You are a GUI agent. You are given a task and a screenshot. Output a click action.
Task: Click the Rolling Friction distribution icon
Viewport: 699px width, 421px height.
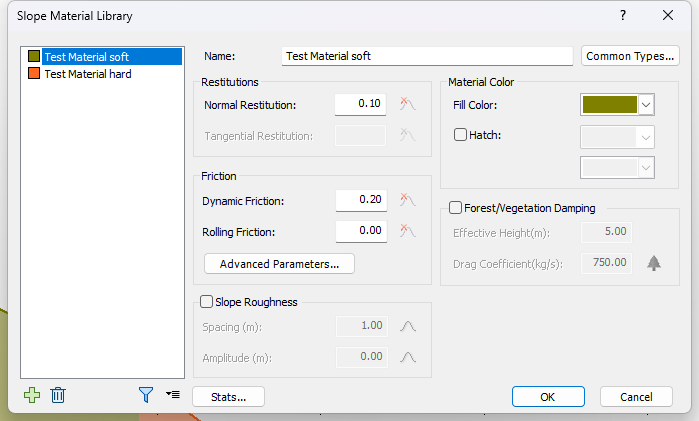[407, 231]
